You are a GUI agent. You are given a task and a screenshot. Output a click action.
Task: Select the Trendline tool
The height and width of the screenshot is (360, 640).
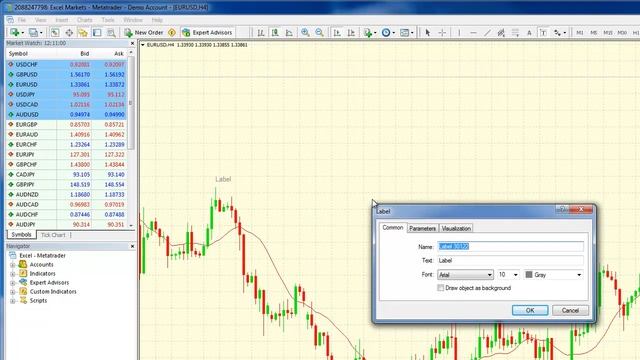click(x=487, y=33)
